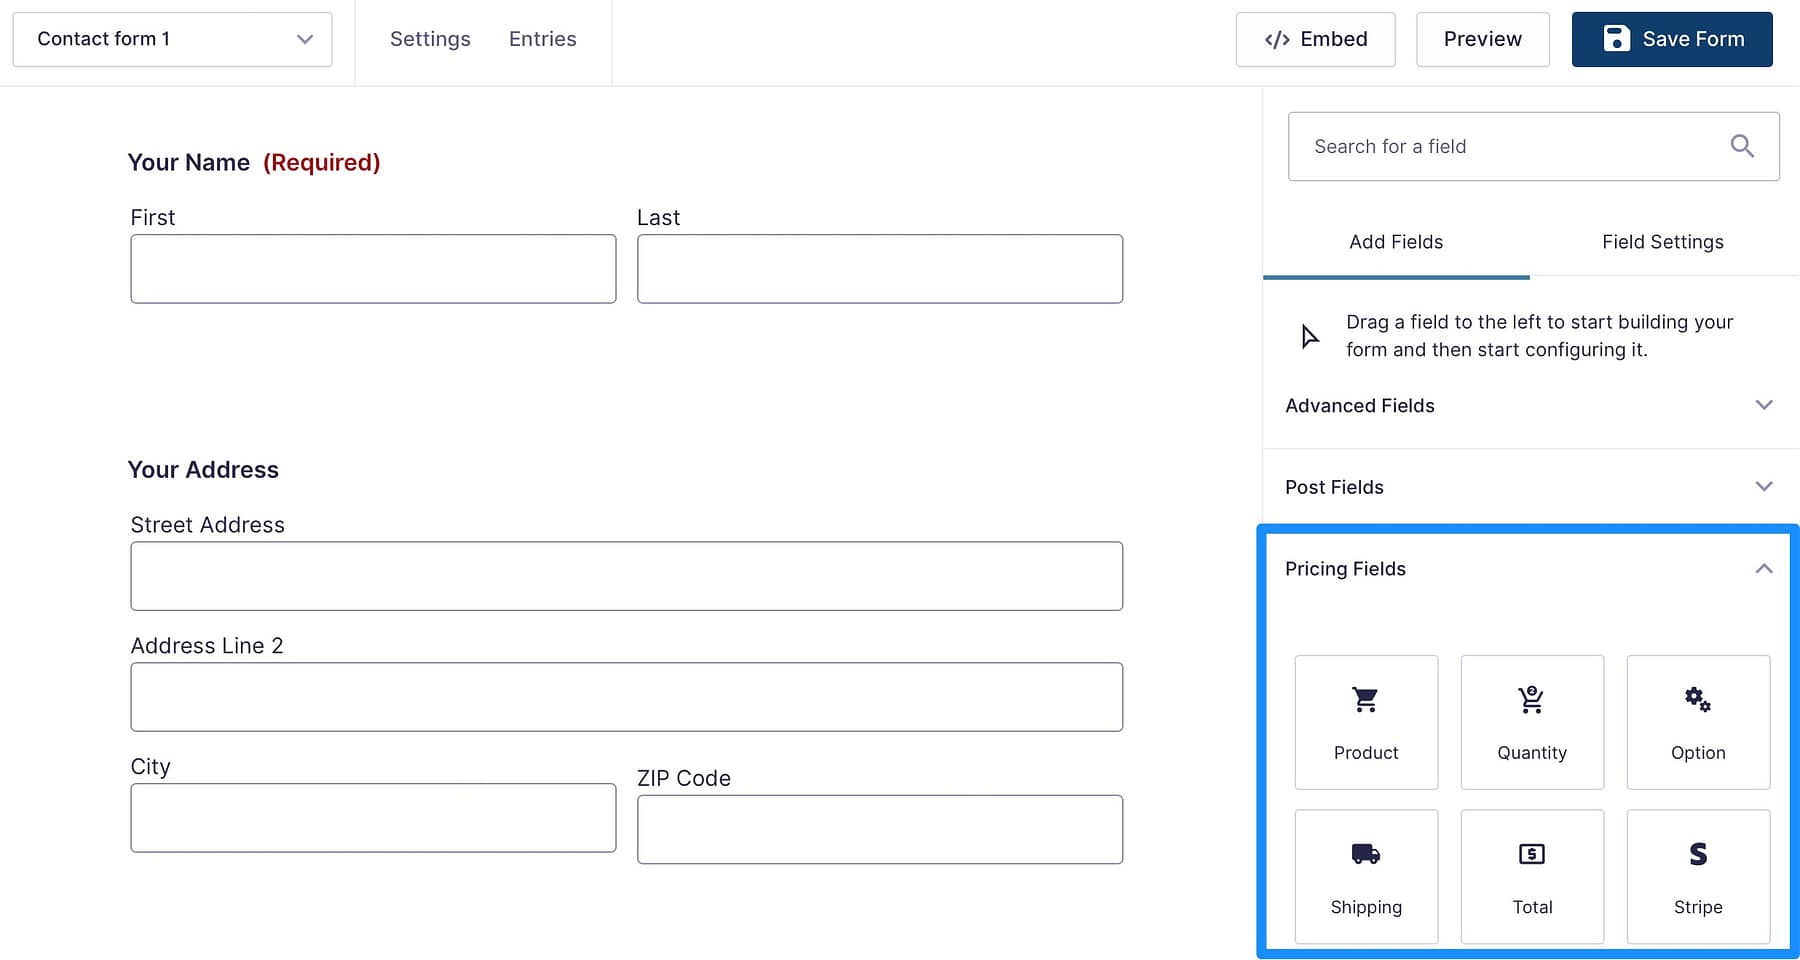Collapse the Pricing Fields section
This screenshot has width=1800, height=960.
(x=1763, y=568)
